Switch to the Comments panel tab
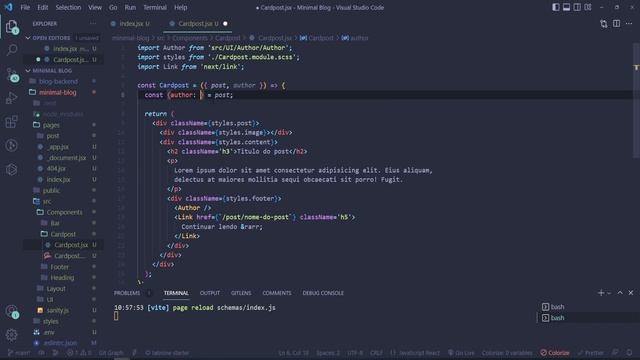The image size is (640, 360). (277, 293)
